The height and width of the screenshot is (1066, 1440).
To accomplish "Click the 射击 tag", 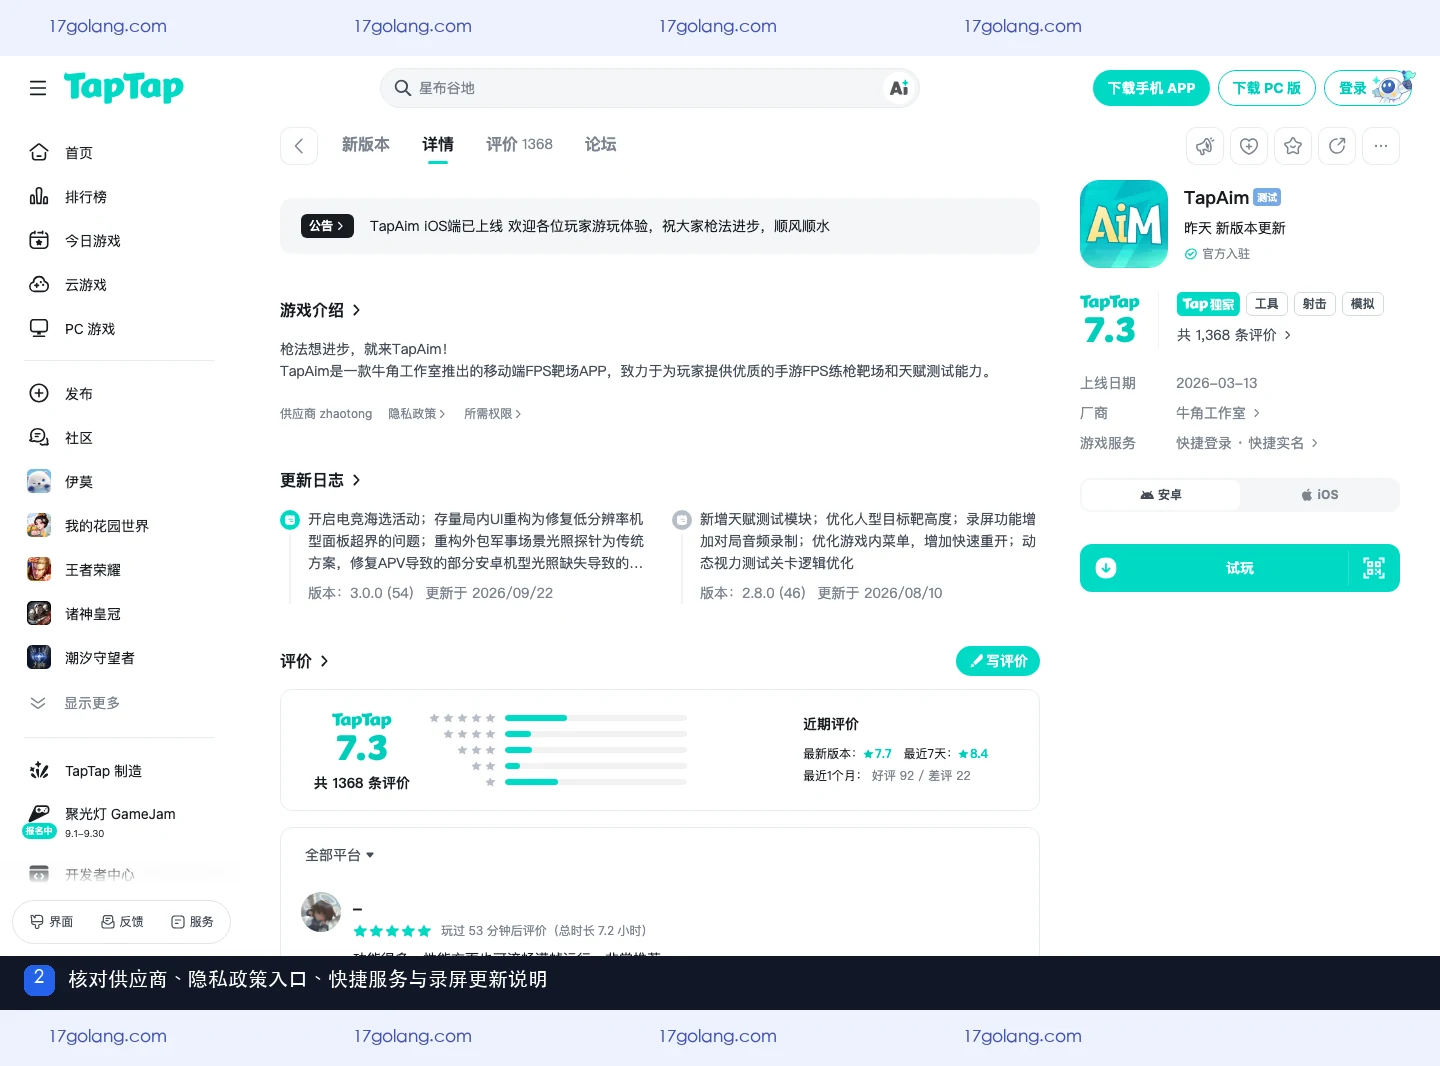I will click(x=1315, y=304).
